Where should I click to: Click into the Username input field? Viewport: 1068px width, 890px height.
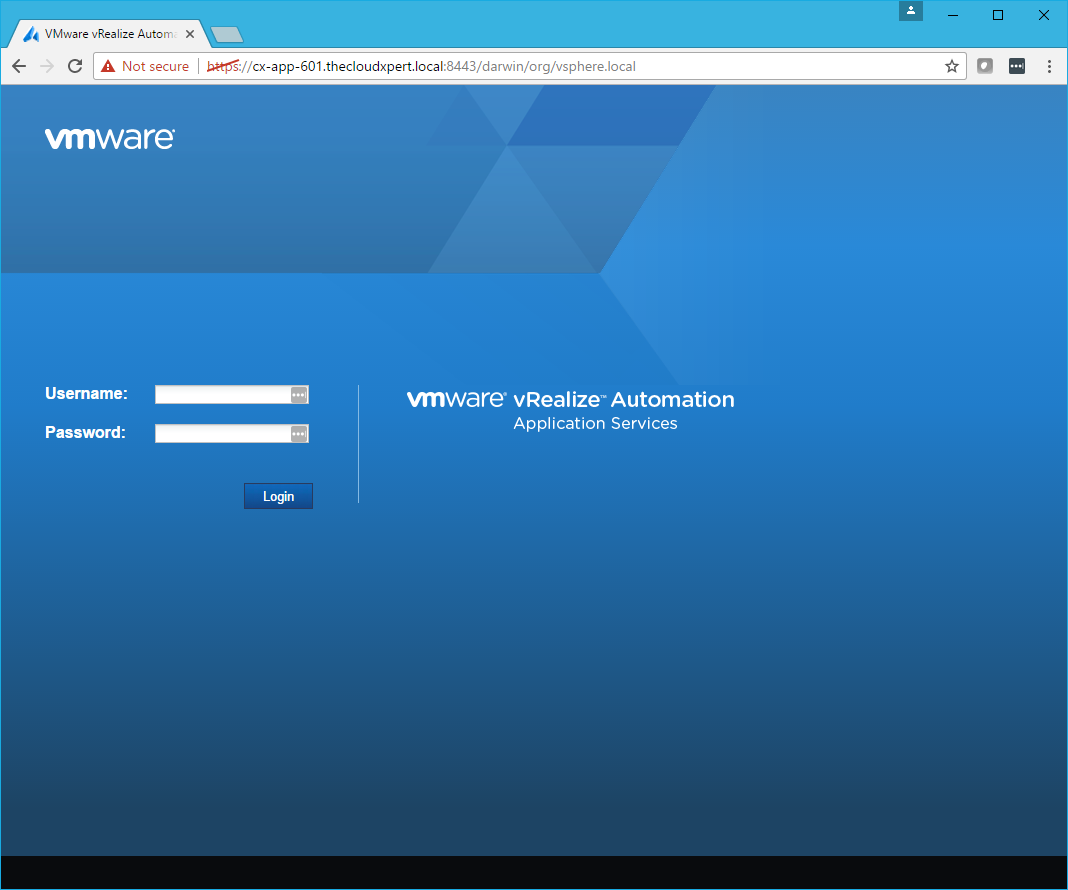click(222, 395)
